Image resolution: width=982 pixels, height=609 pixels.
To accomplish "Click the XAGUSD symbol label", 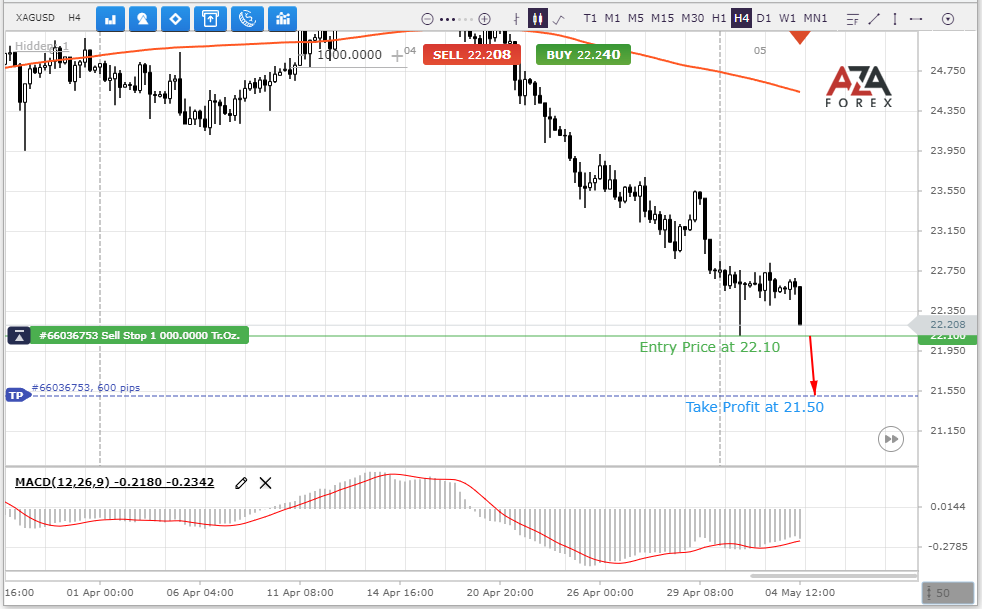I will point(35,18).
